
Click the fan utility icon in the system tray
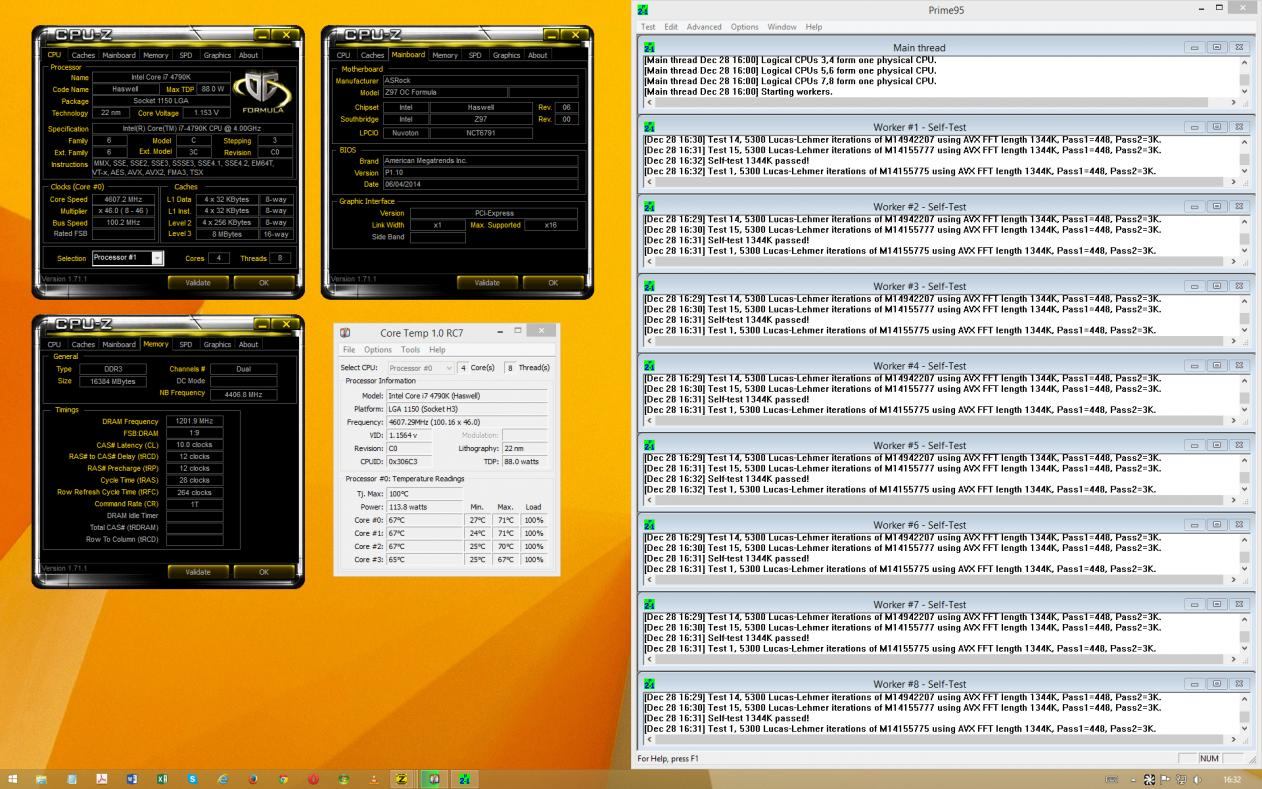pos(1149,779)
